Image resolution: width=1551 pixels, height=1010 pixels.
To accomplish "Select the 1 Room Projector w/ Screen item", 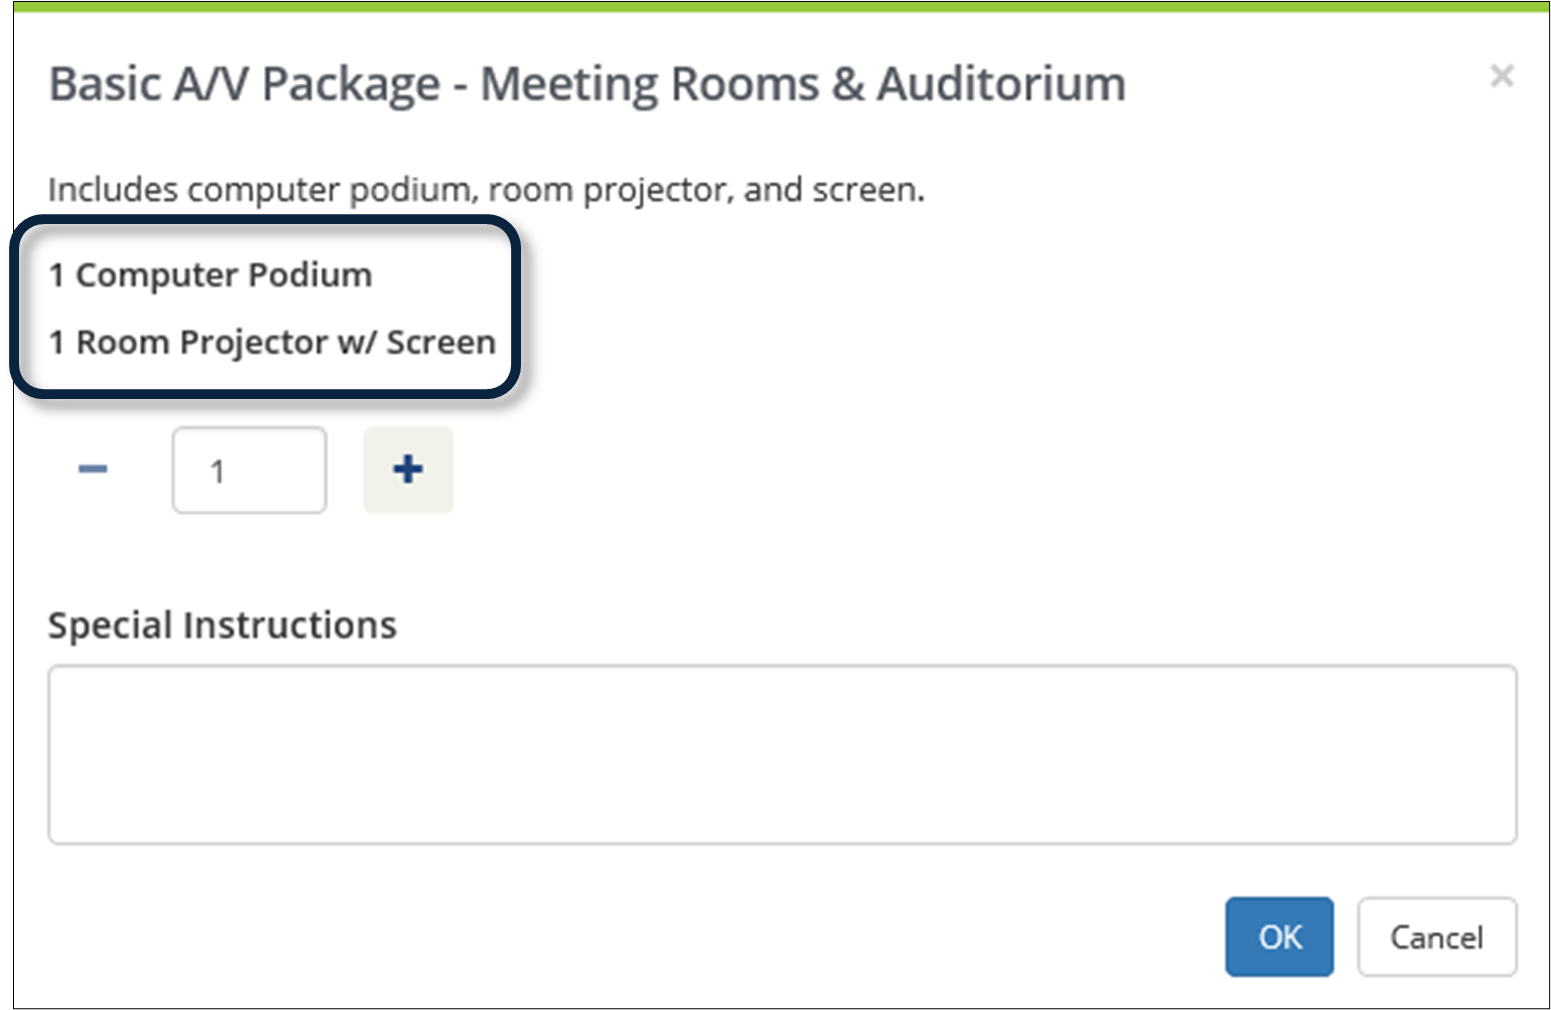I will (x=272, y=343).
